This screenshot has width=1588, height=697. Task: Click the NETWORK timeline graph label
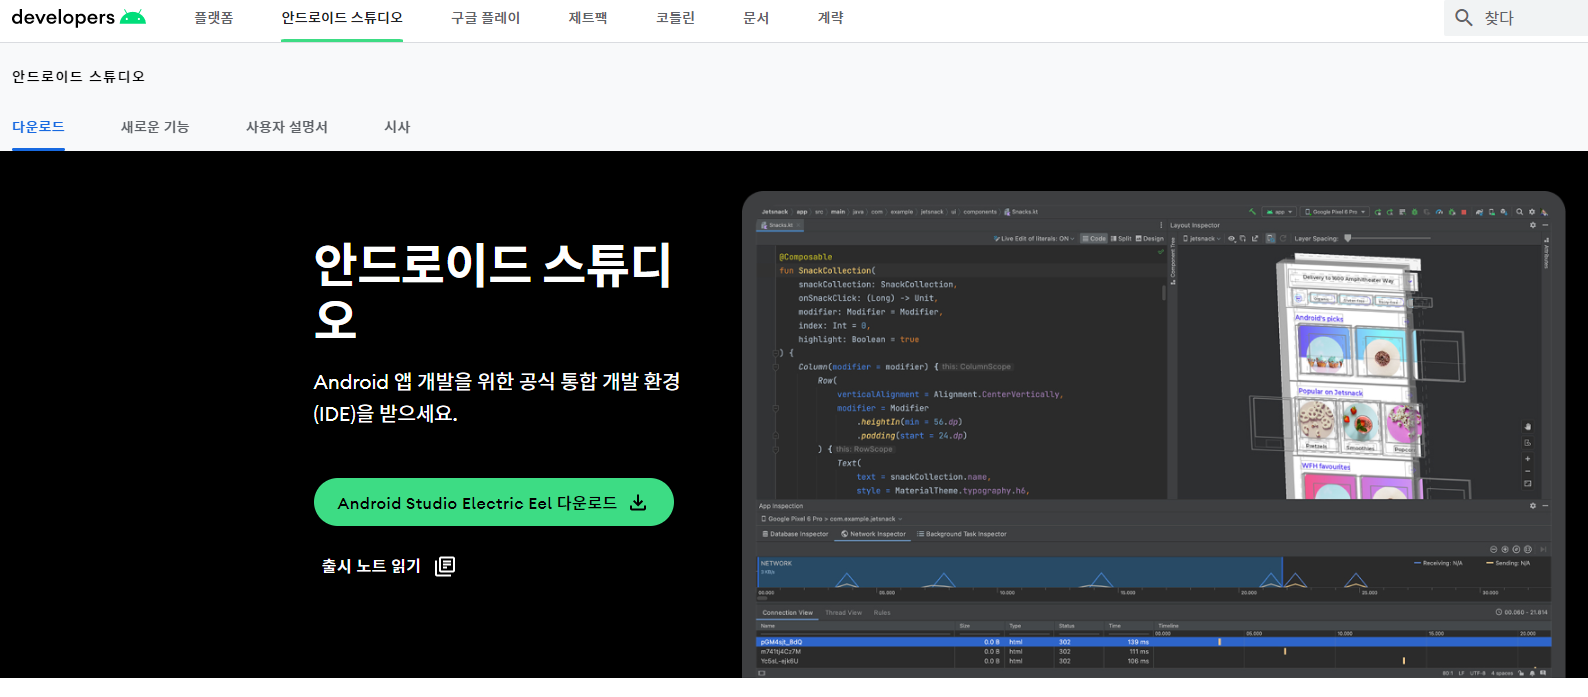click(x=776, y=563)
